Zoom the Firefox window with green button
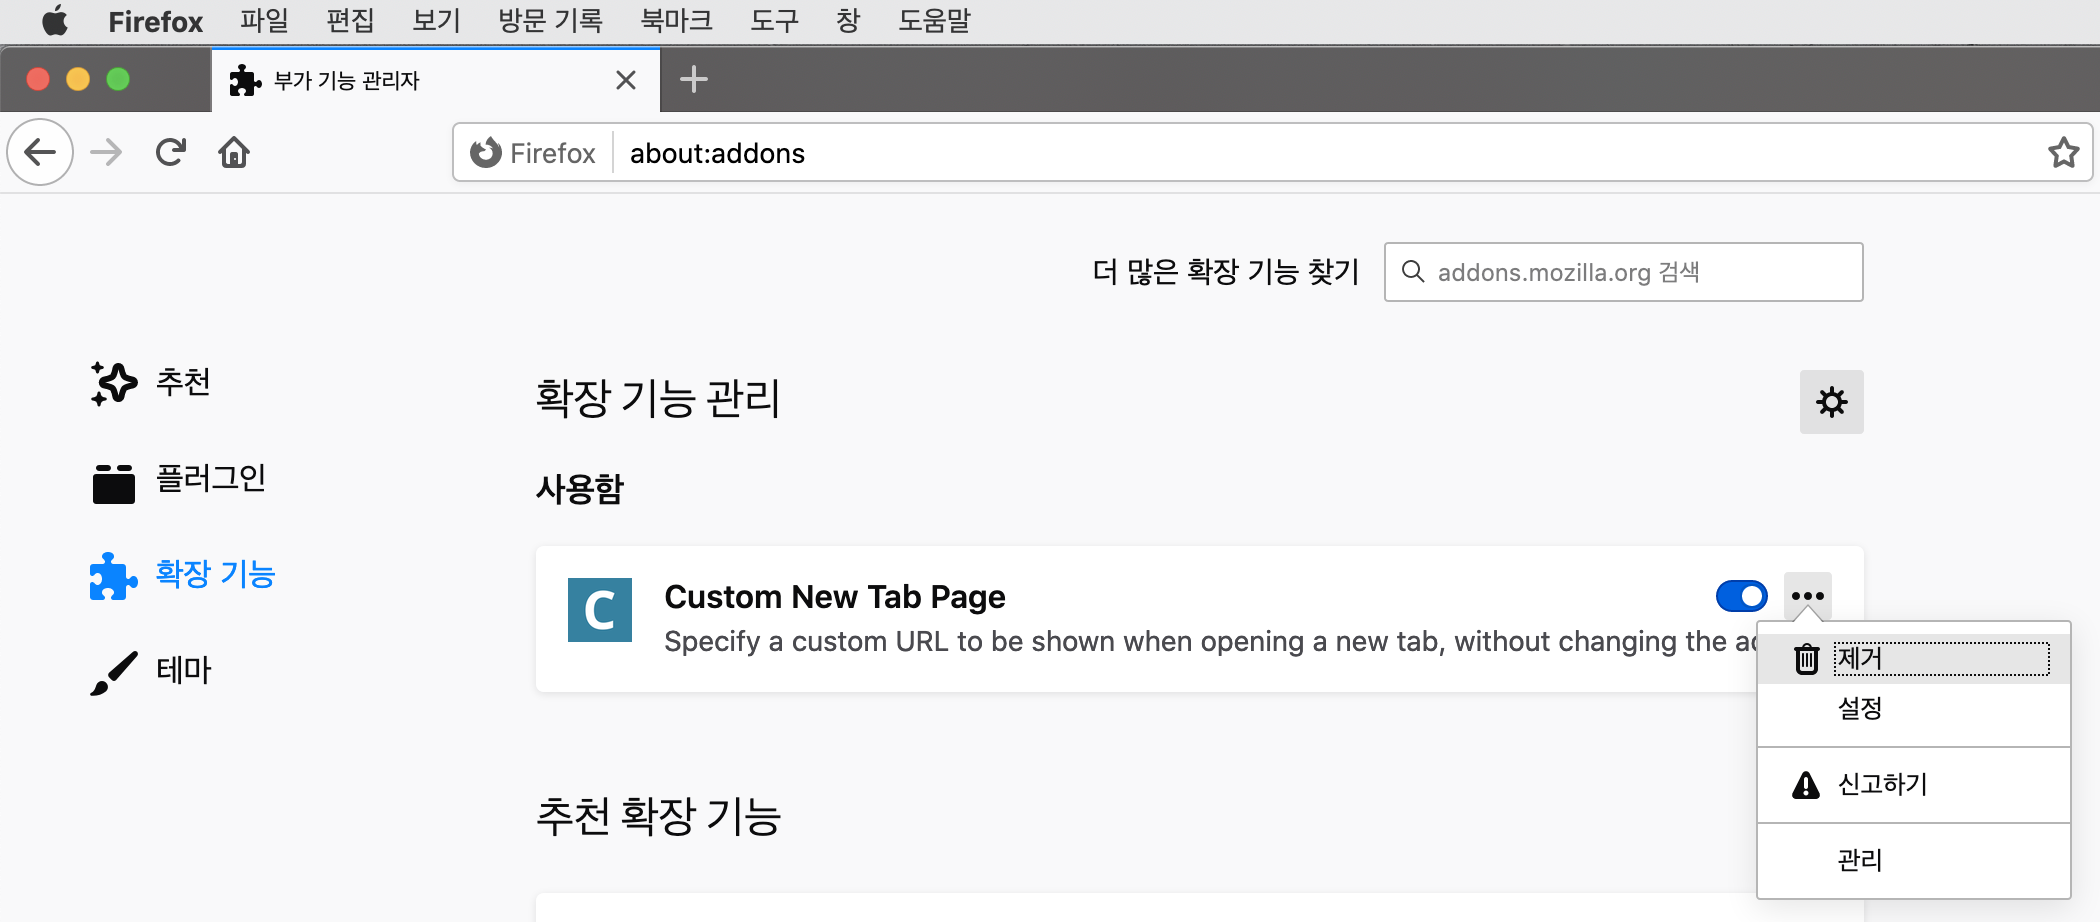The height and width of the screenshot is (922, 2100). [x=118, y=79]
